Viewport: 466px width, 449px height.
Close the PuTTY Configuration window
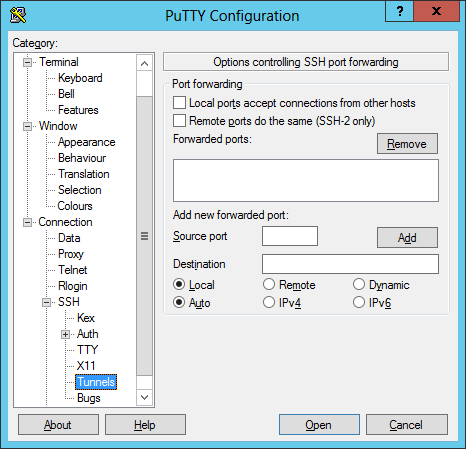click(436, 11)
